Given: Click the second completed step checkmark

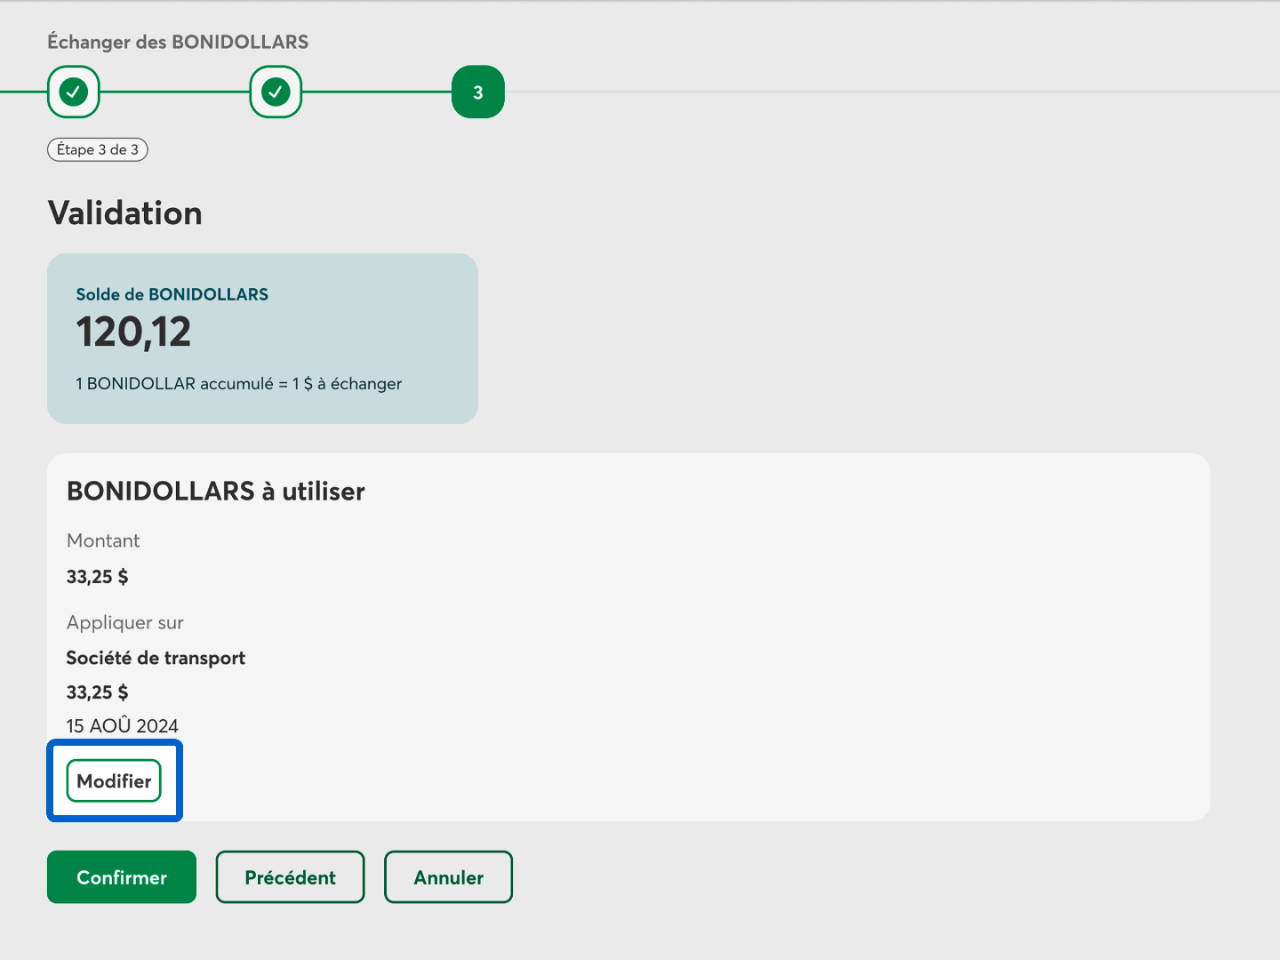Looking at the screenshot, I should pyautogui.click(x=276, y=92).
